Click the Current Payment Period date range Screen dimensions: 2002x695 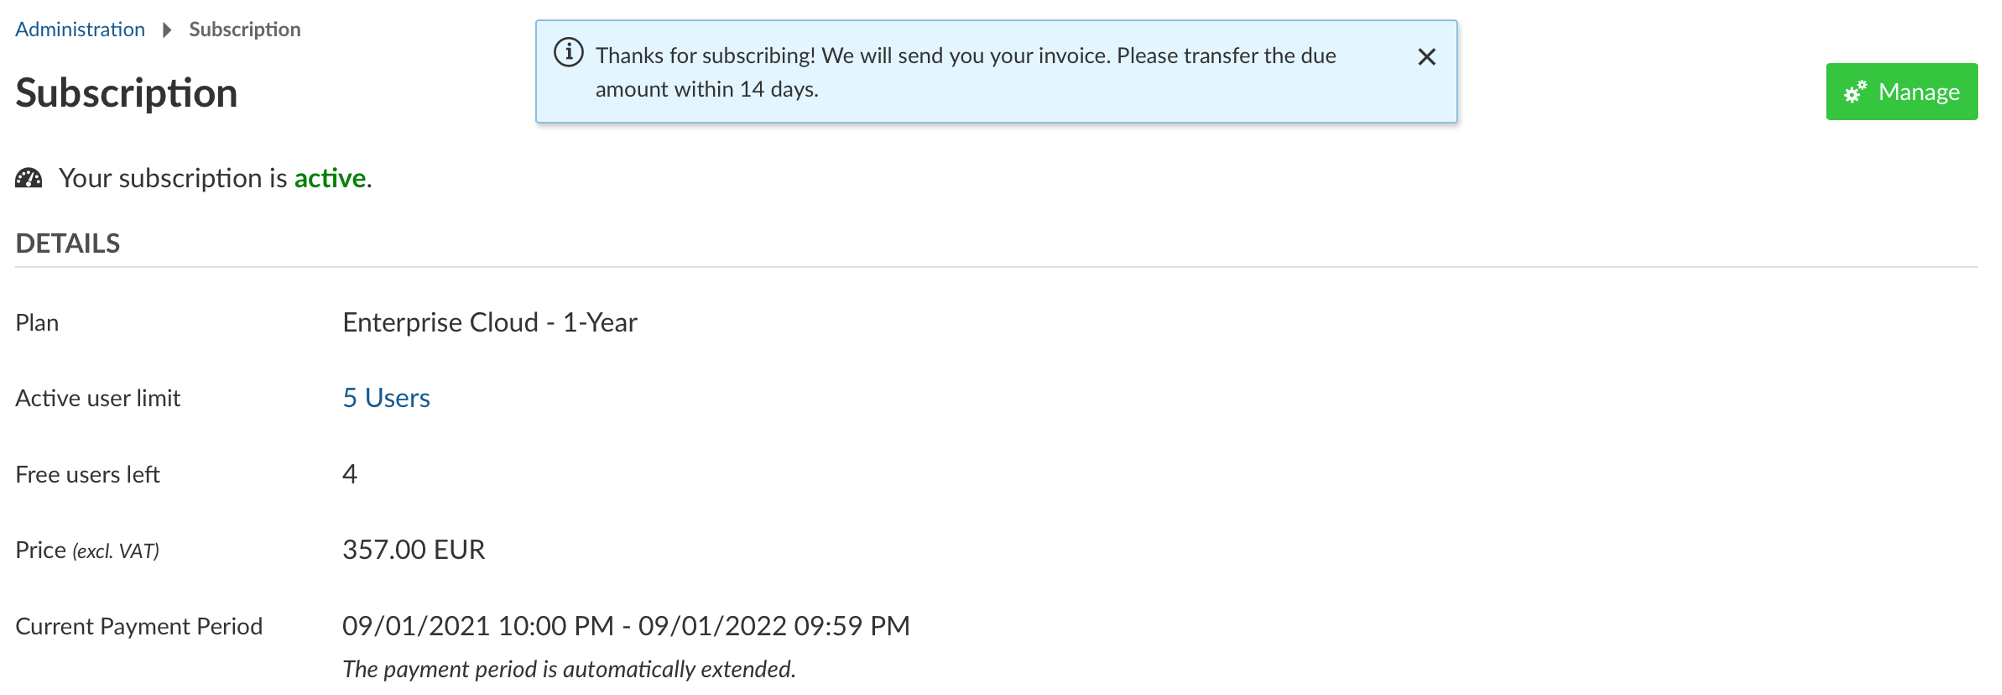pyautogui.click(x=626, y=626)
